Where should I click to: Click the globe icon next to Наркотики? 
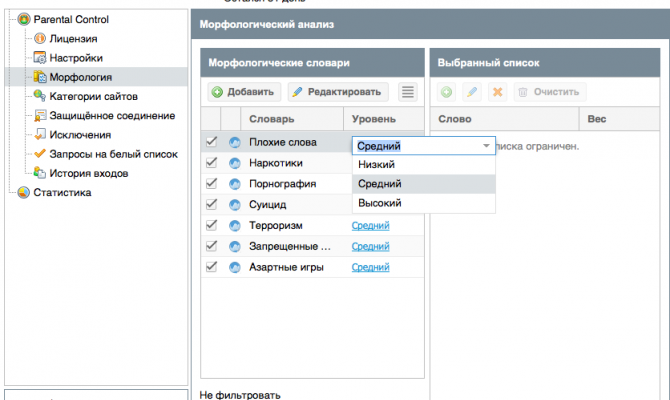point(235,163)
